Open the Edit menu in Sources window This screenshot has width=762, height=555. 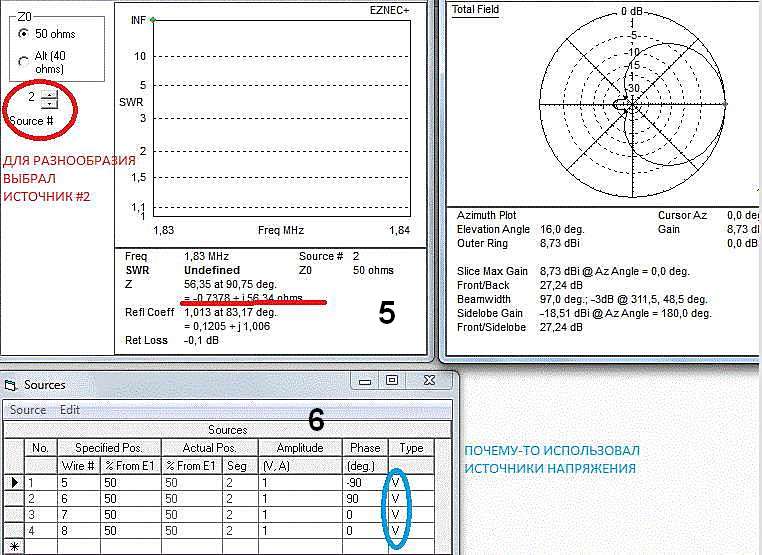click(x=69, y=410)
